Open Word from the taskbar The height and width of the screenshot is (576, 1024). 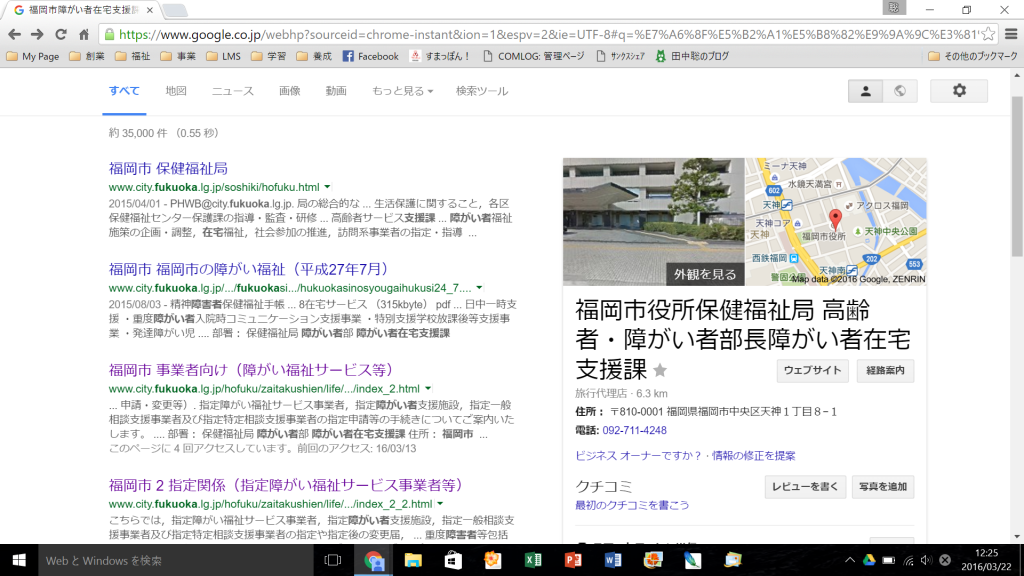click(x=613, y=560)
